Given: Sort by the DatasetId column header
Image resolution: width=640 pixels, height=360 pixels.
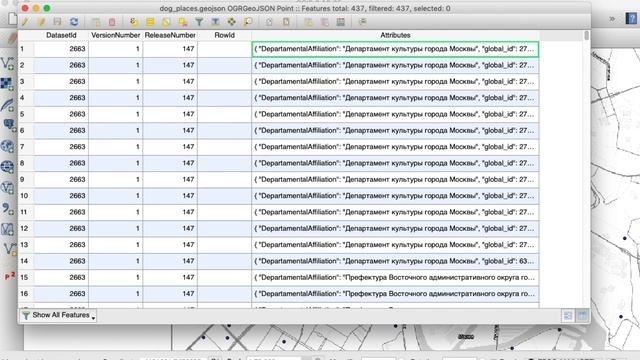Looking at the screenshot, I should pyautogui.click(x=61, y=36).
